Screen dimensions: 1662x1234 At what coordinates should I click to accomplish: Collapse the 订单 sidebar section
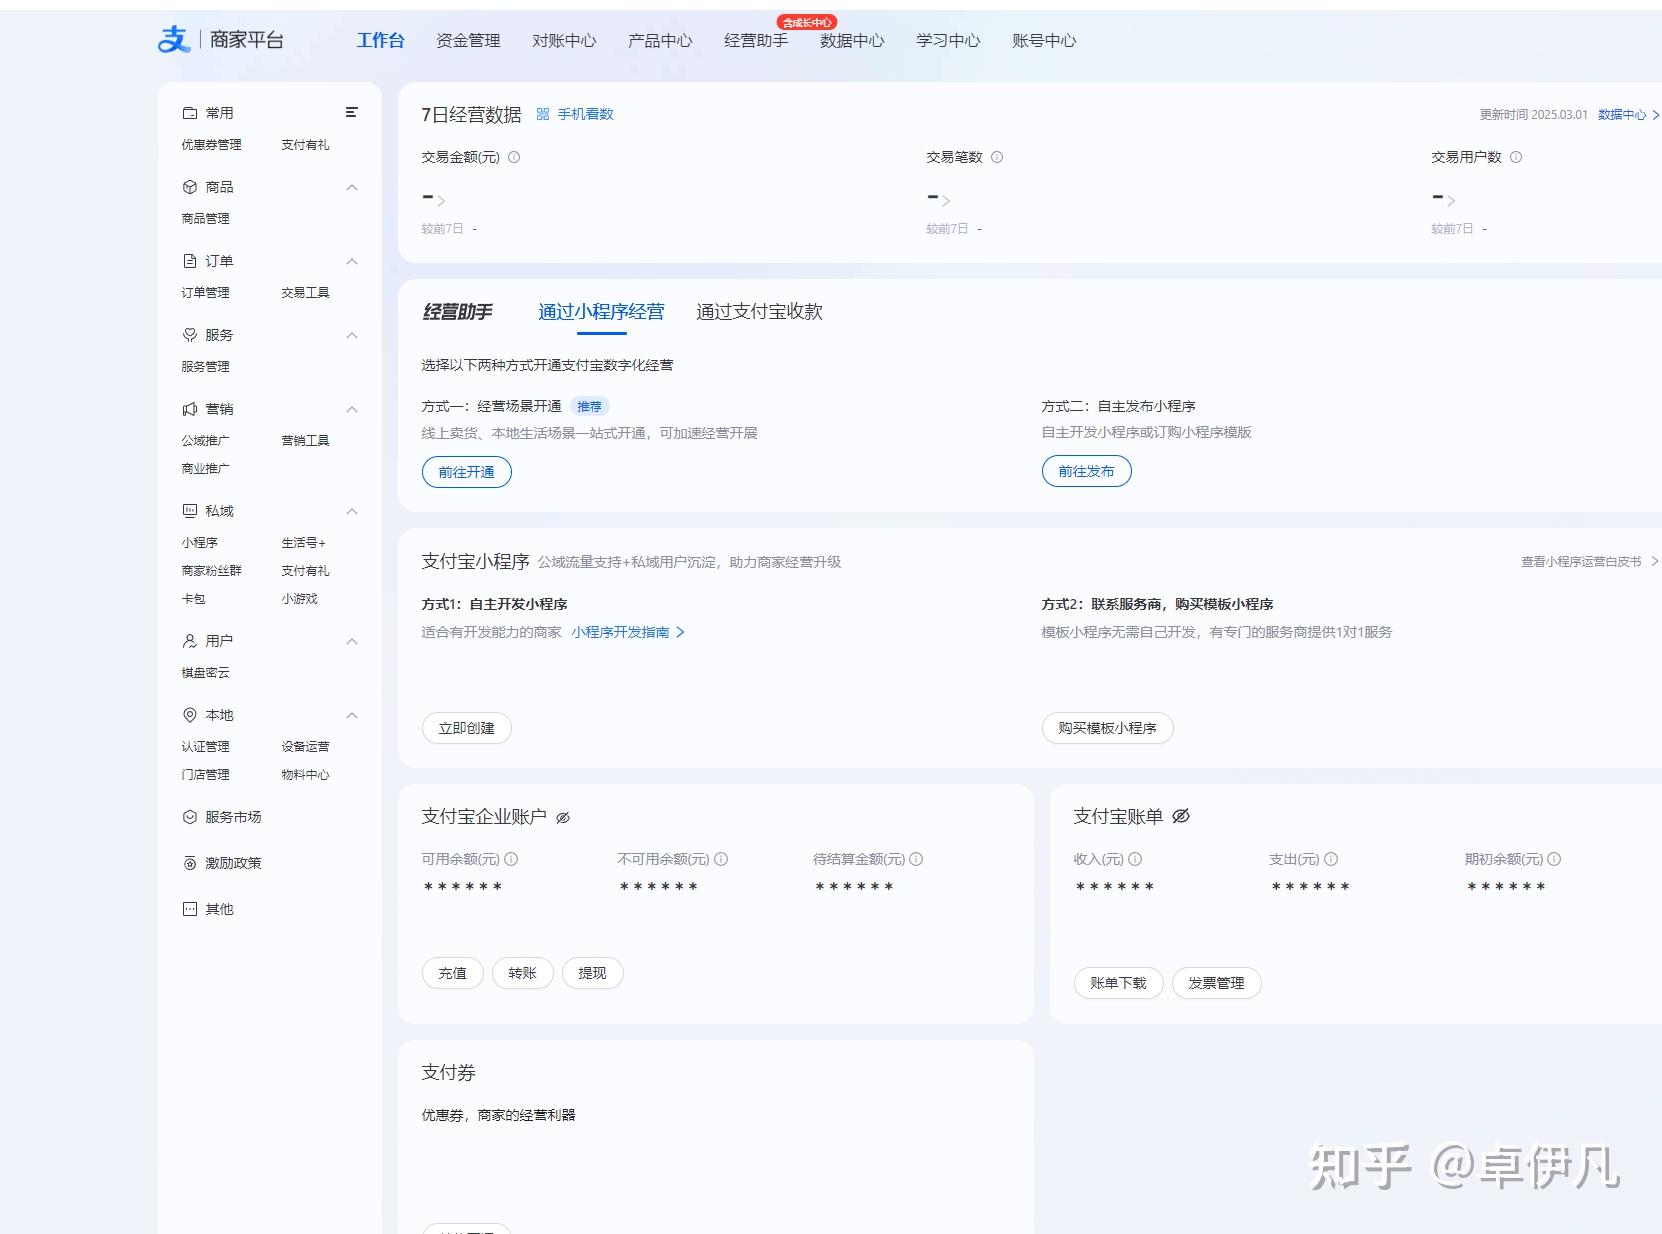coord(351,261)
